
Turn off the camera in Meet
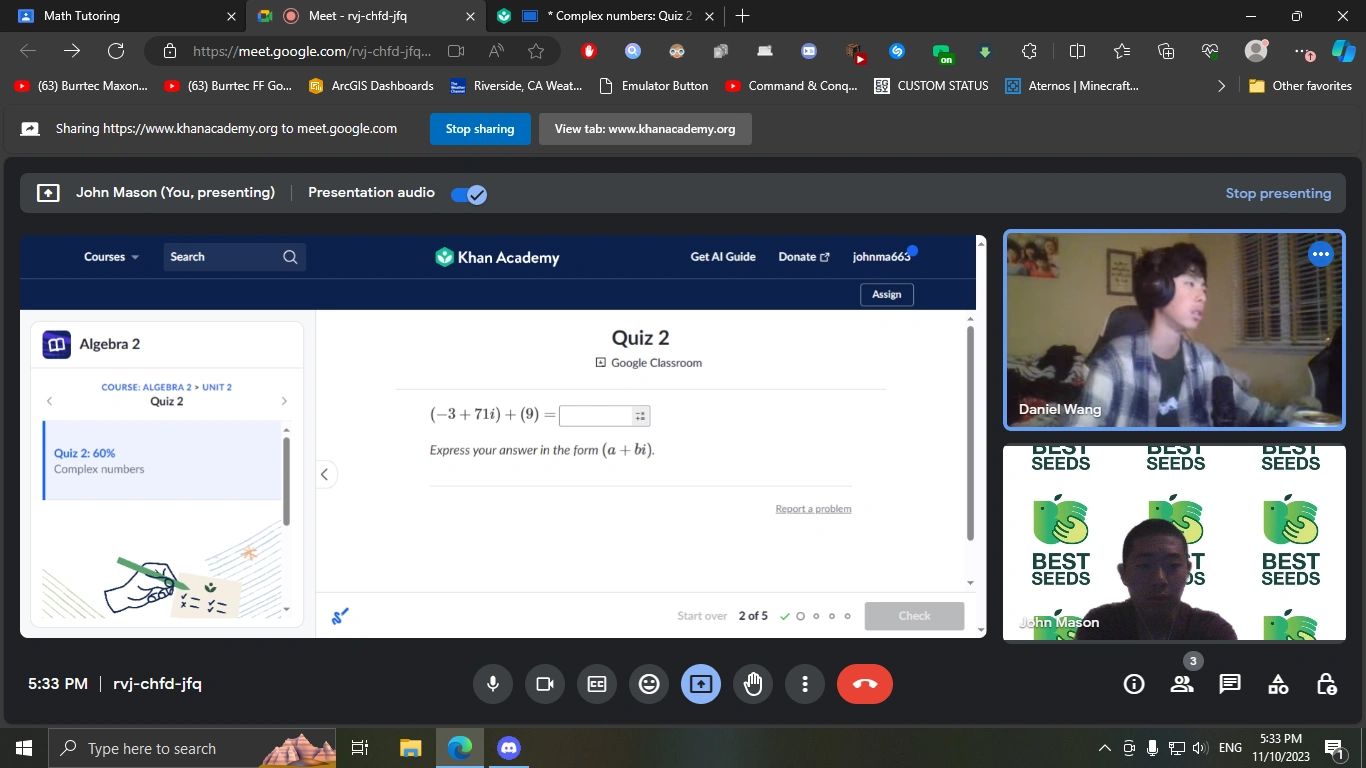pos(545,684)
